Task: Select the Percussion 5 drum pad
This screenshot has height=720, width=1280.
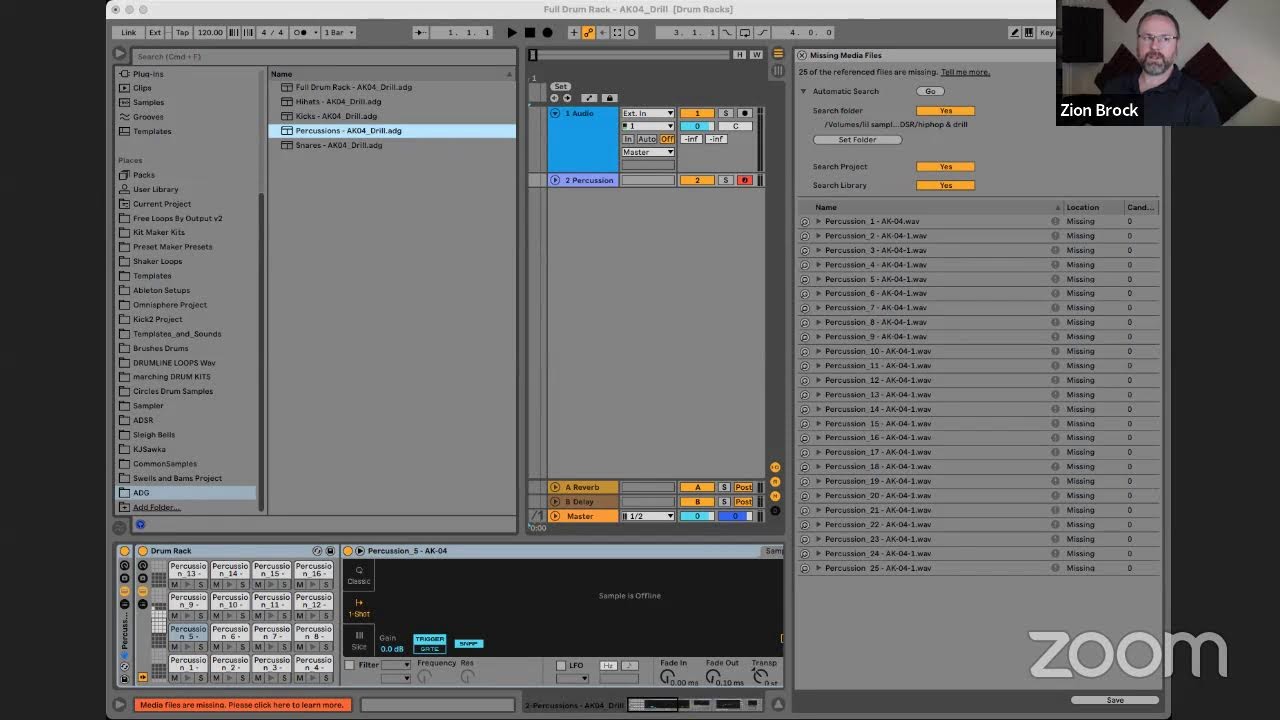Action: (187, 630)
